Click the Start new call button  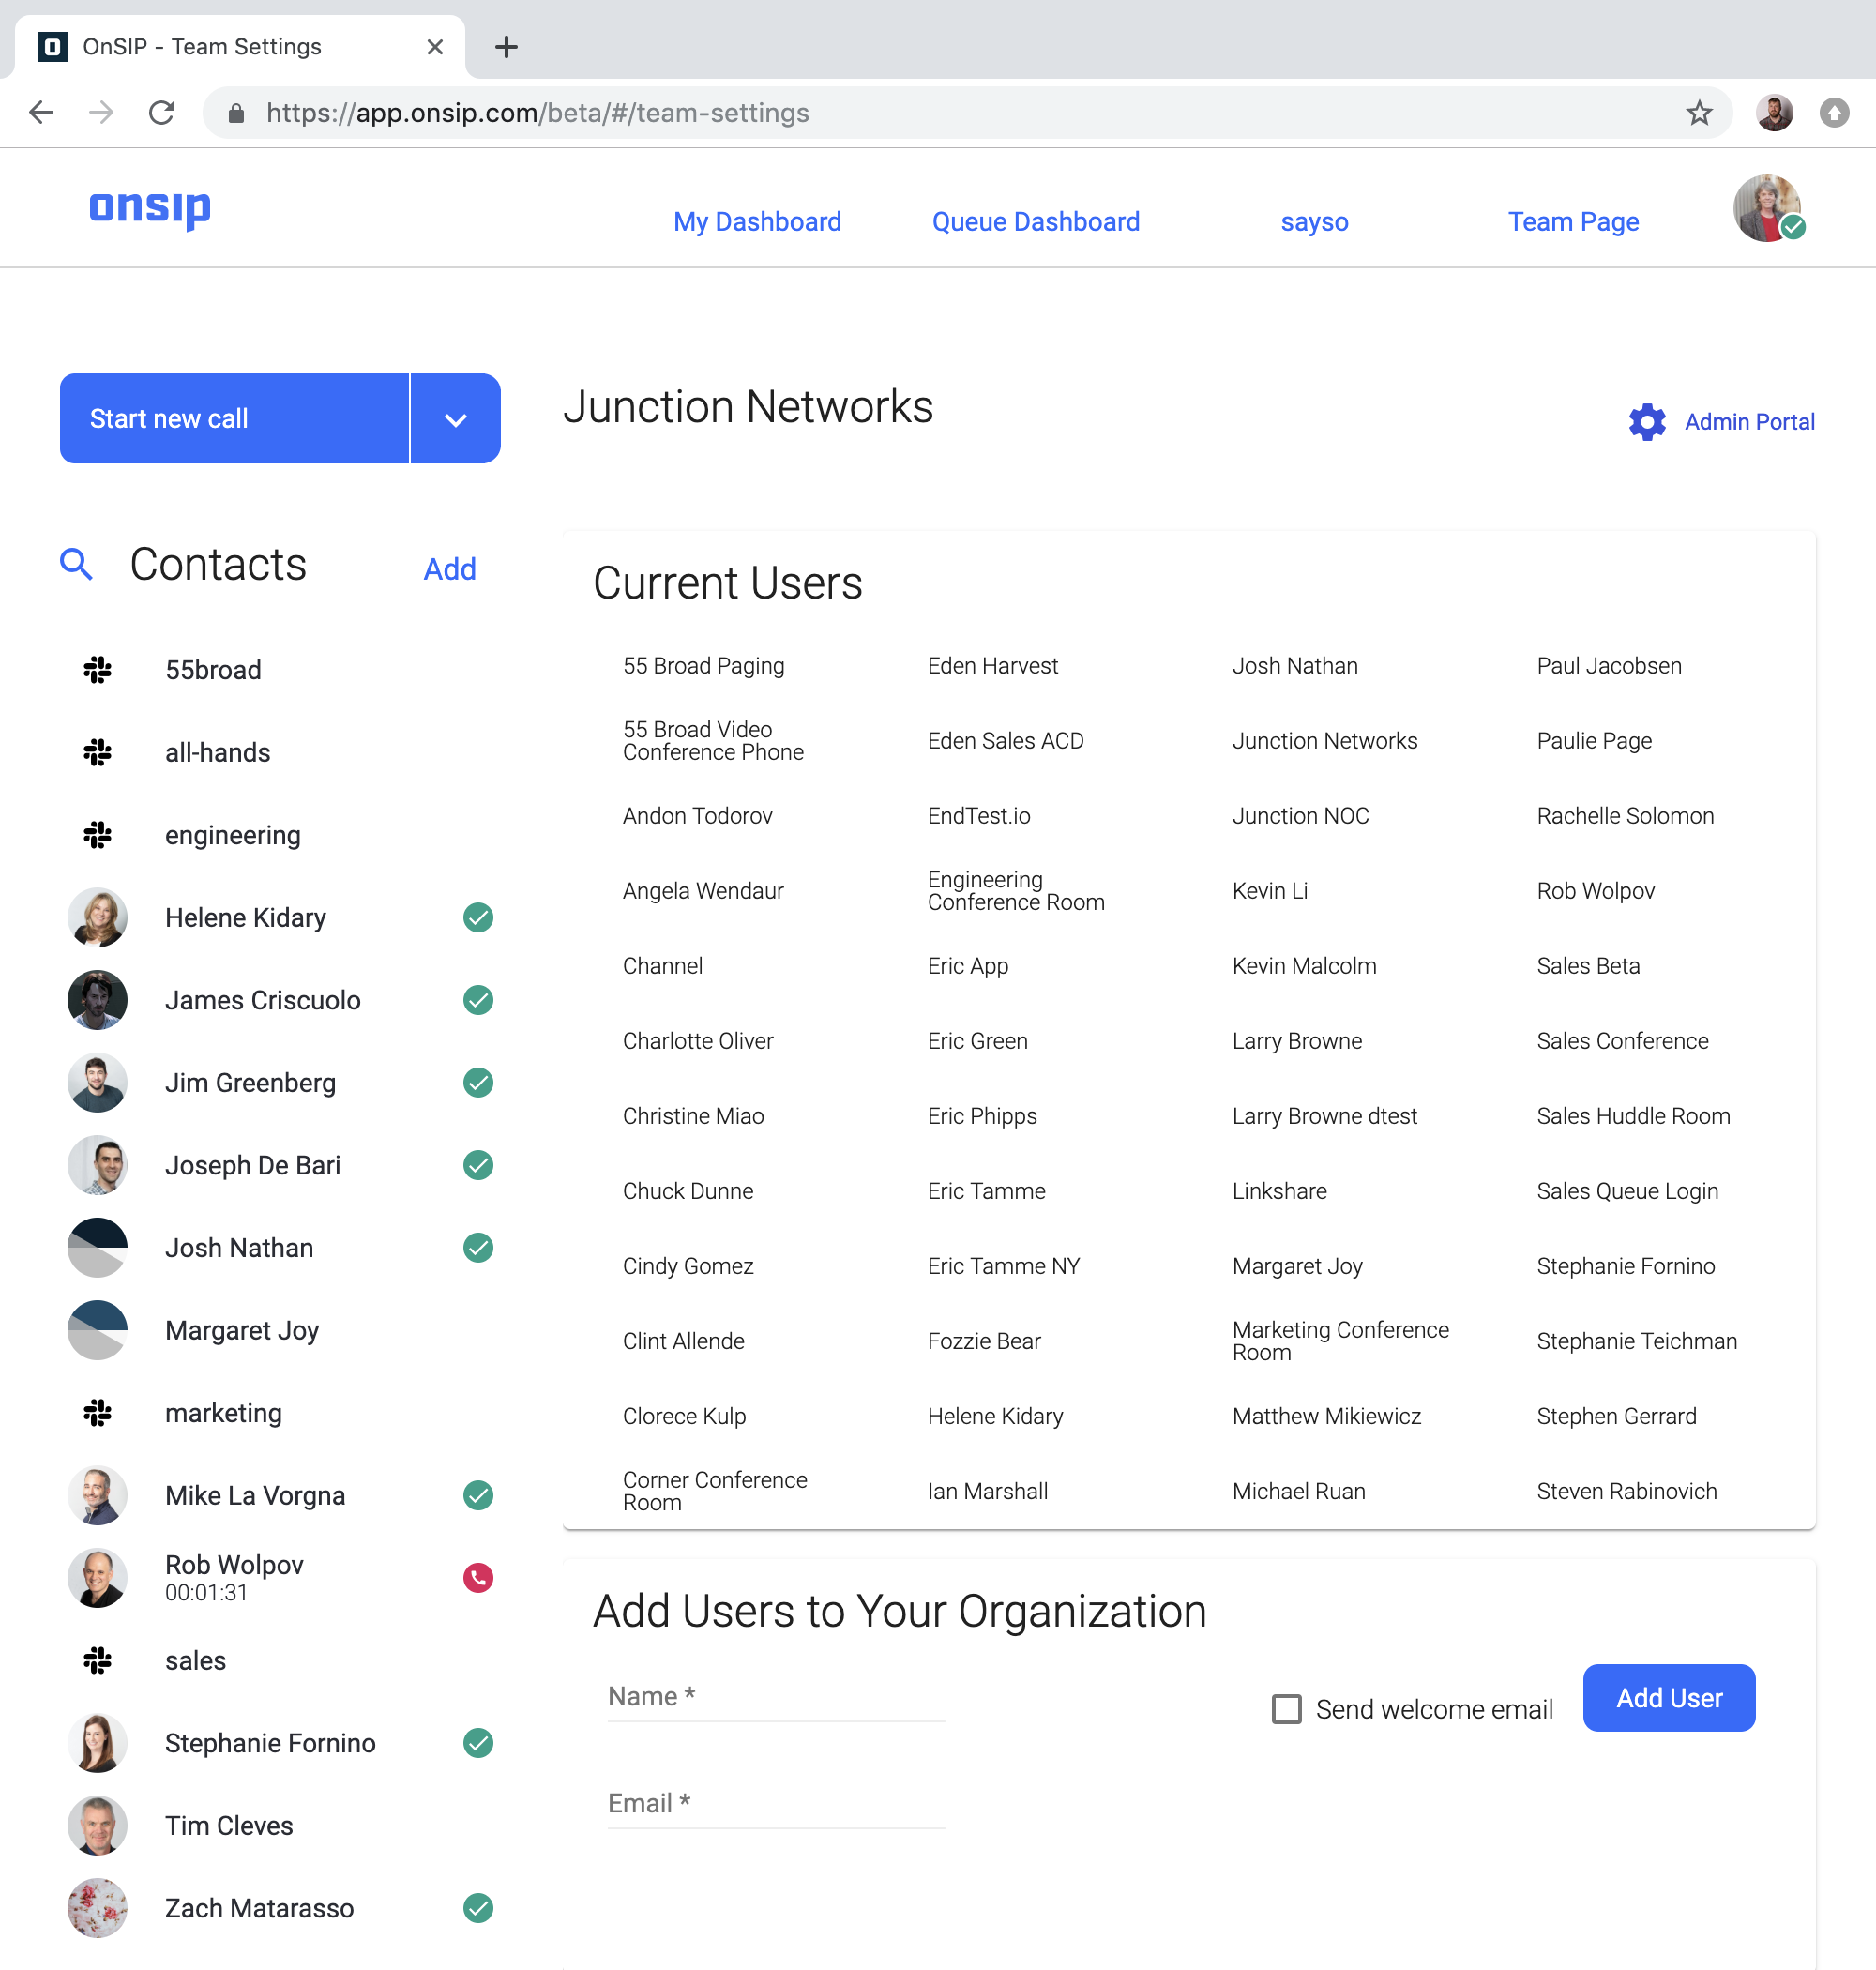click(234, 419)
